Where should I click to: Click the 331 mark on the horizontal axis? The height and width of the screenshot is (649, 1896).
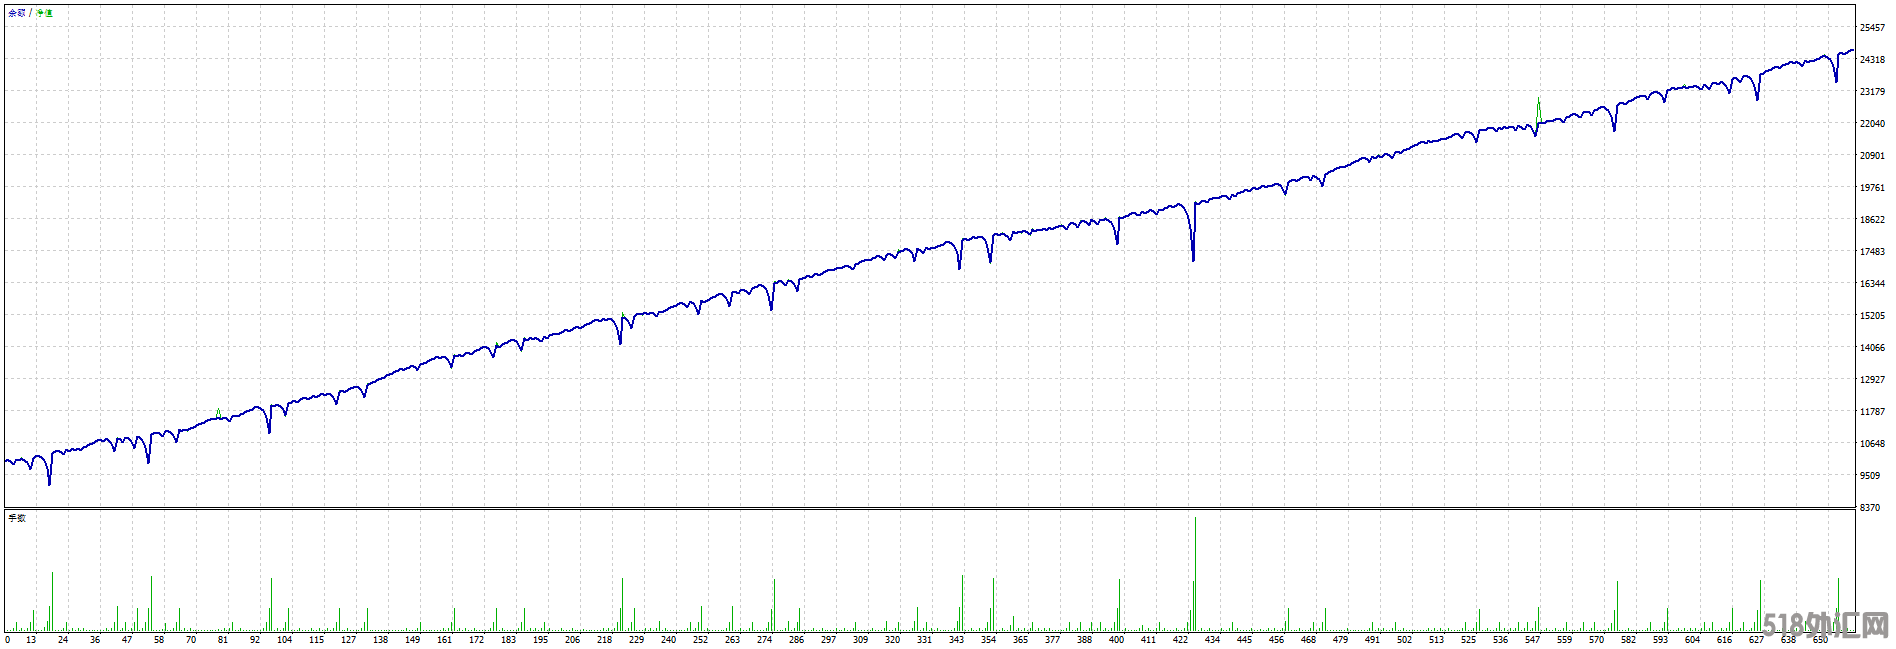tap(924, 640)
